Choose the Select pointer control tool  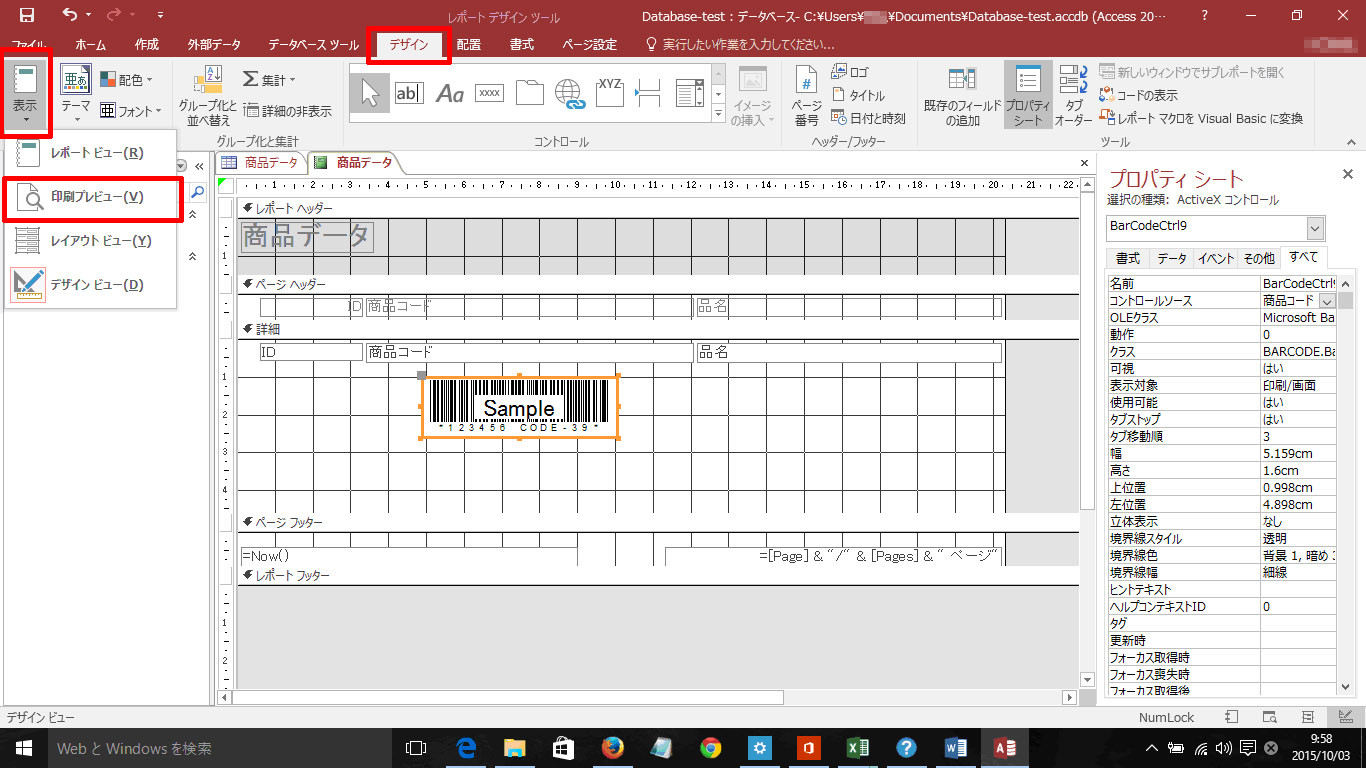click(x=370, y=93)
